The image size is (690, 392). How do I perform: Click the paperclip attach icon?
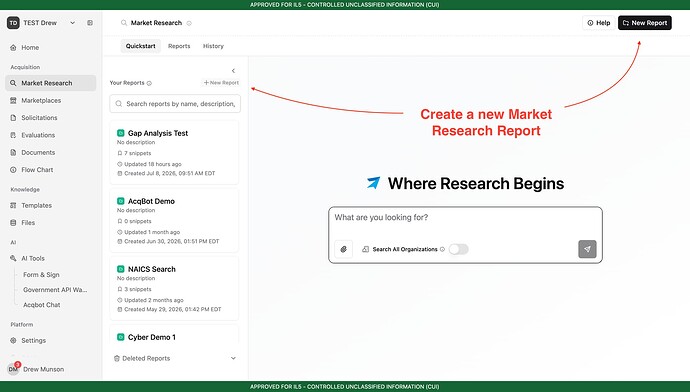344,249
